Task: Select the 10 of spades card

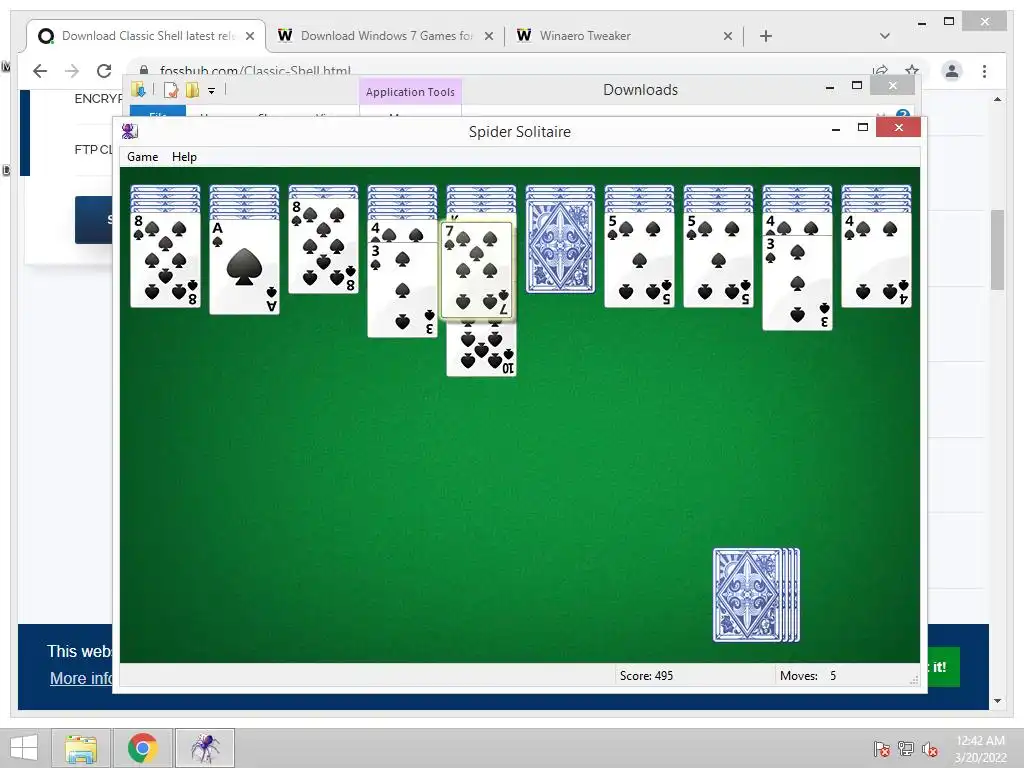Action: click(x=481, y=349)
